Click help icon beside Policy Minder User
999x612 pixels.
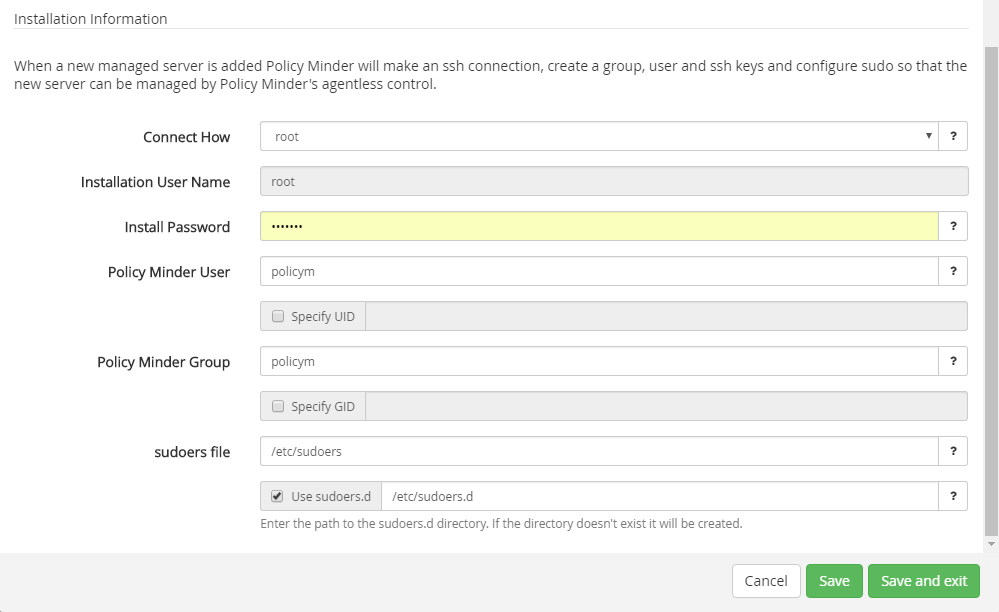tap(953, 271)
